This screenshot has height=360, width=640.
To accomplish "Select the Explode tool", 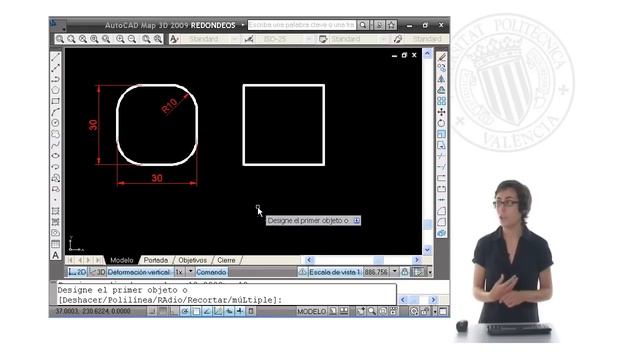I will coord(441,233).
